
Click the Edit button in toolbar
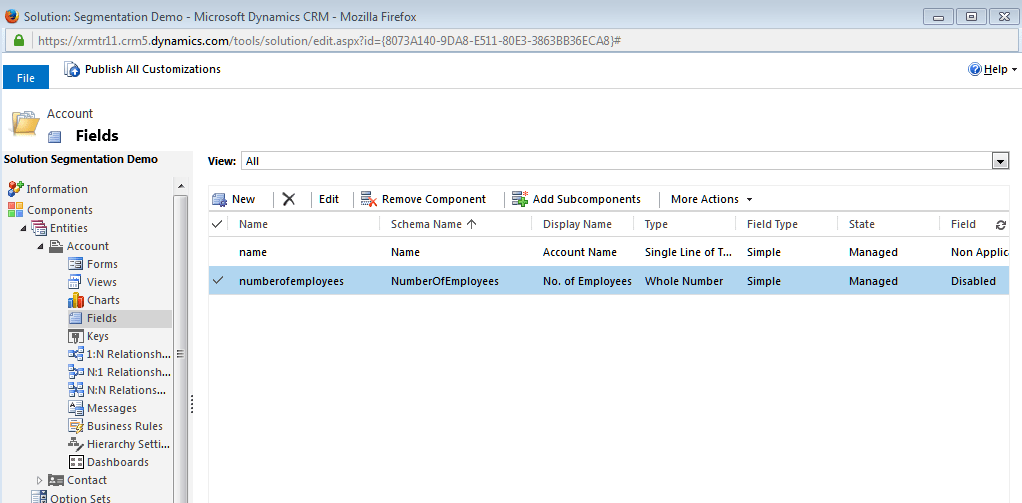[329, 199]
